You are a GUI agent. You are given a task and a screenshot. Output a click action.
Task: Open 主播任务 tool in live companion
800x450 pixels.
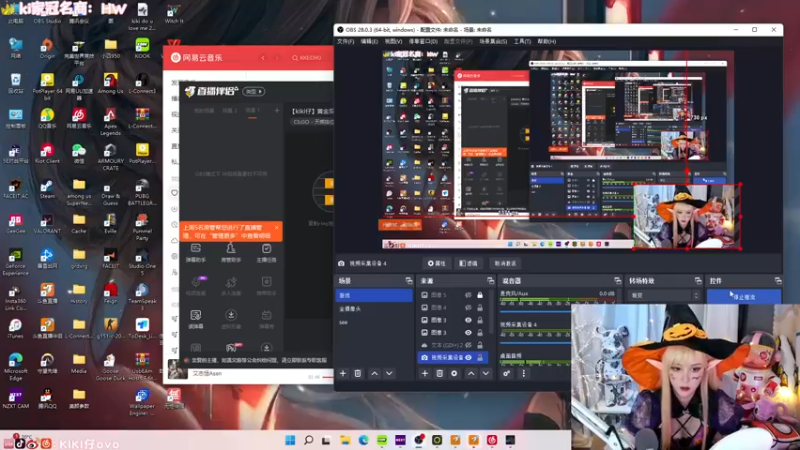(266, 253)
